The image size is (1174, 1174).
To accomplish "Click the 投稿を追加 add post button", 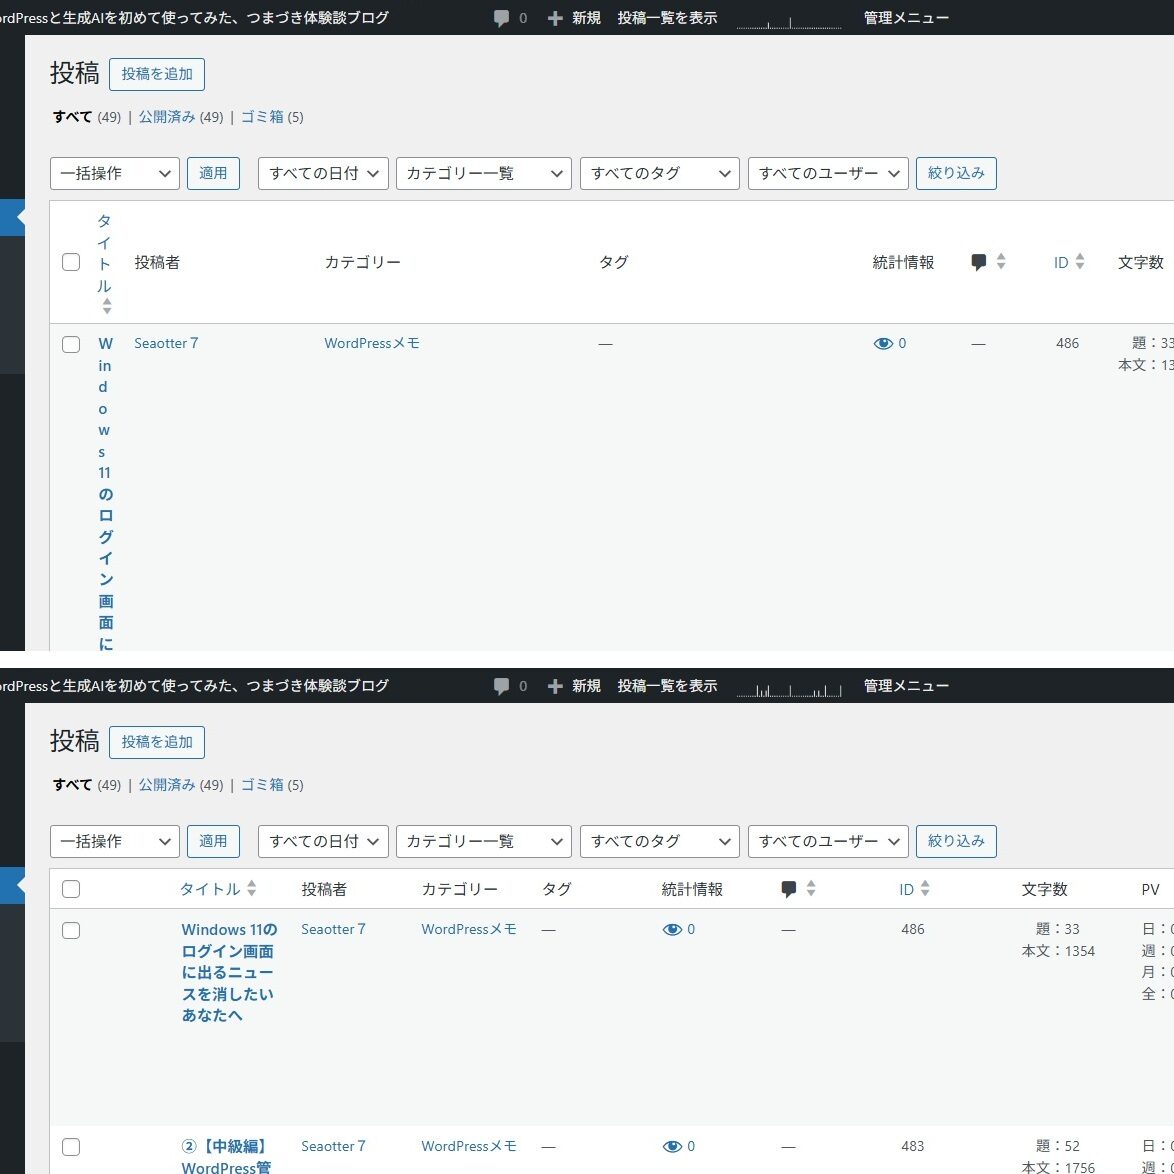I will (157, 742).
